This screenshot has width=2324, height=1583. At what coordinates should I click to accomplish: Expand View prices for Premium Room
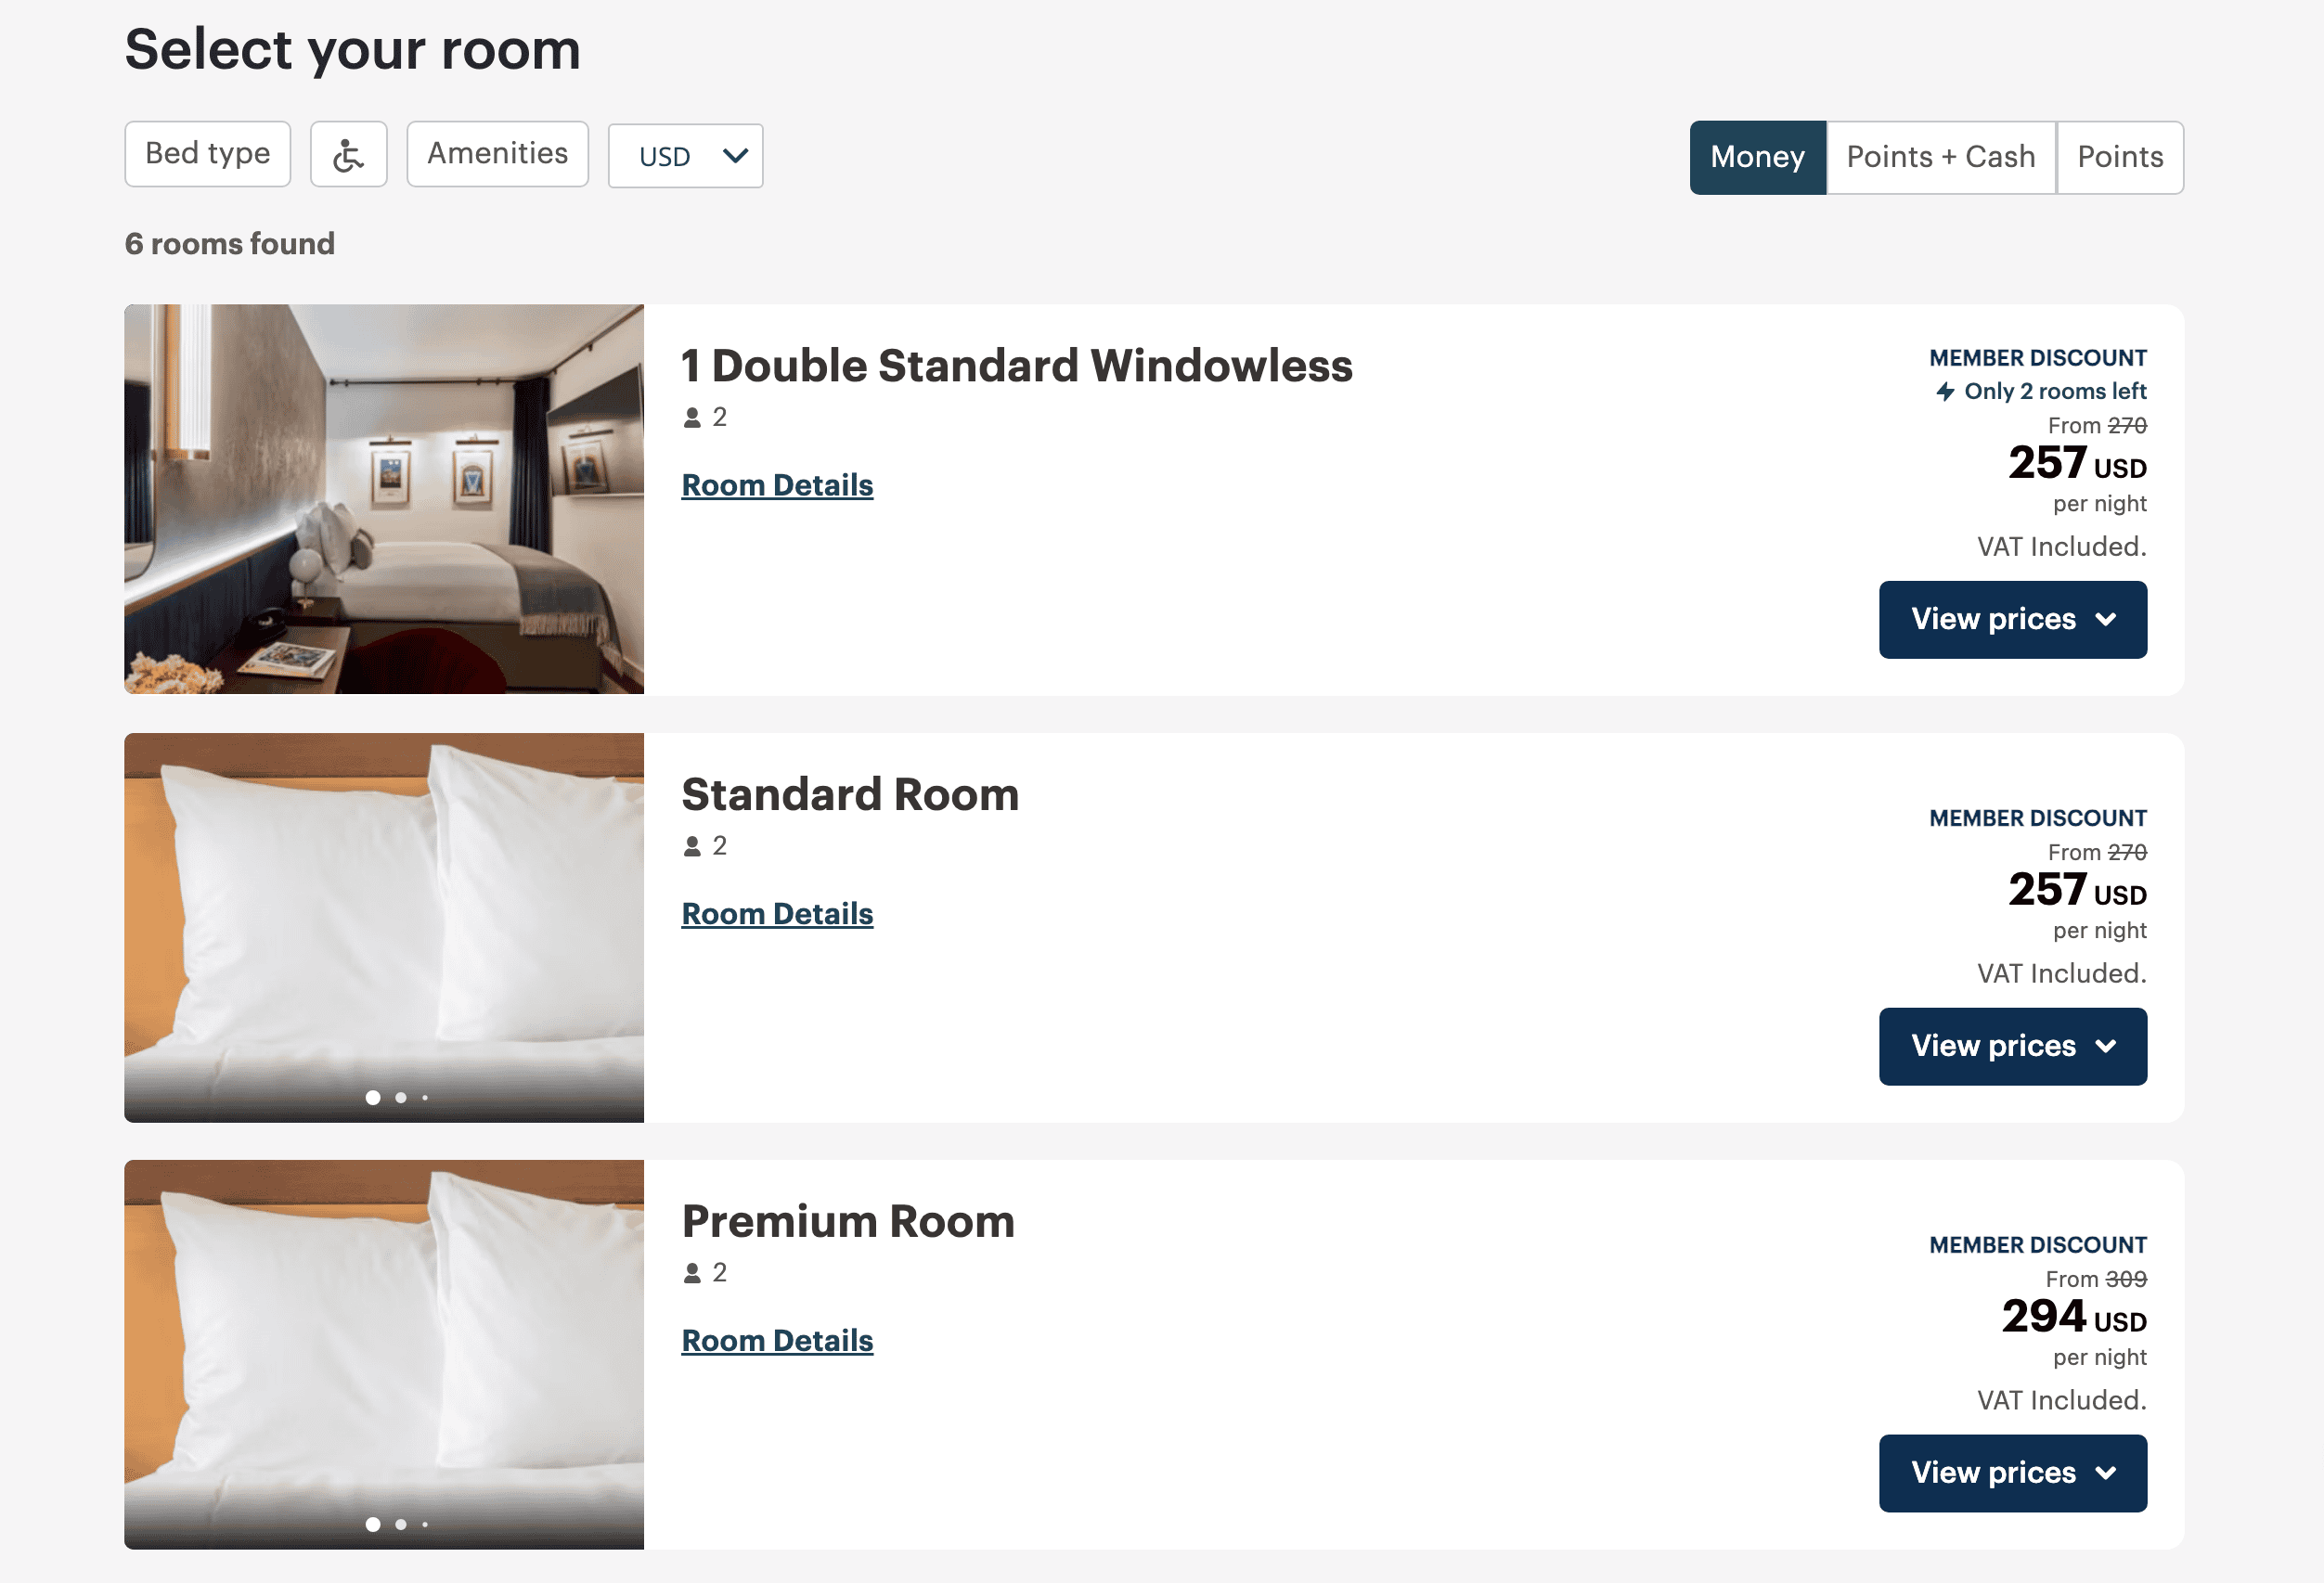[2012, 1473]
